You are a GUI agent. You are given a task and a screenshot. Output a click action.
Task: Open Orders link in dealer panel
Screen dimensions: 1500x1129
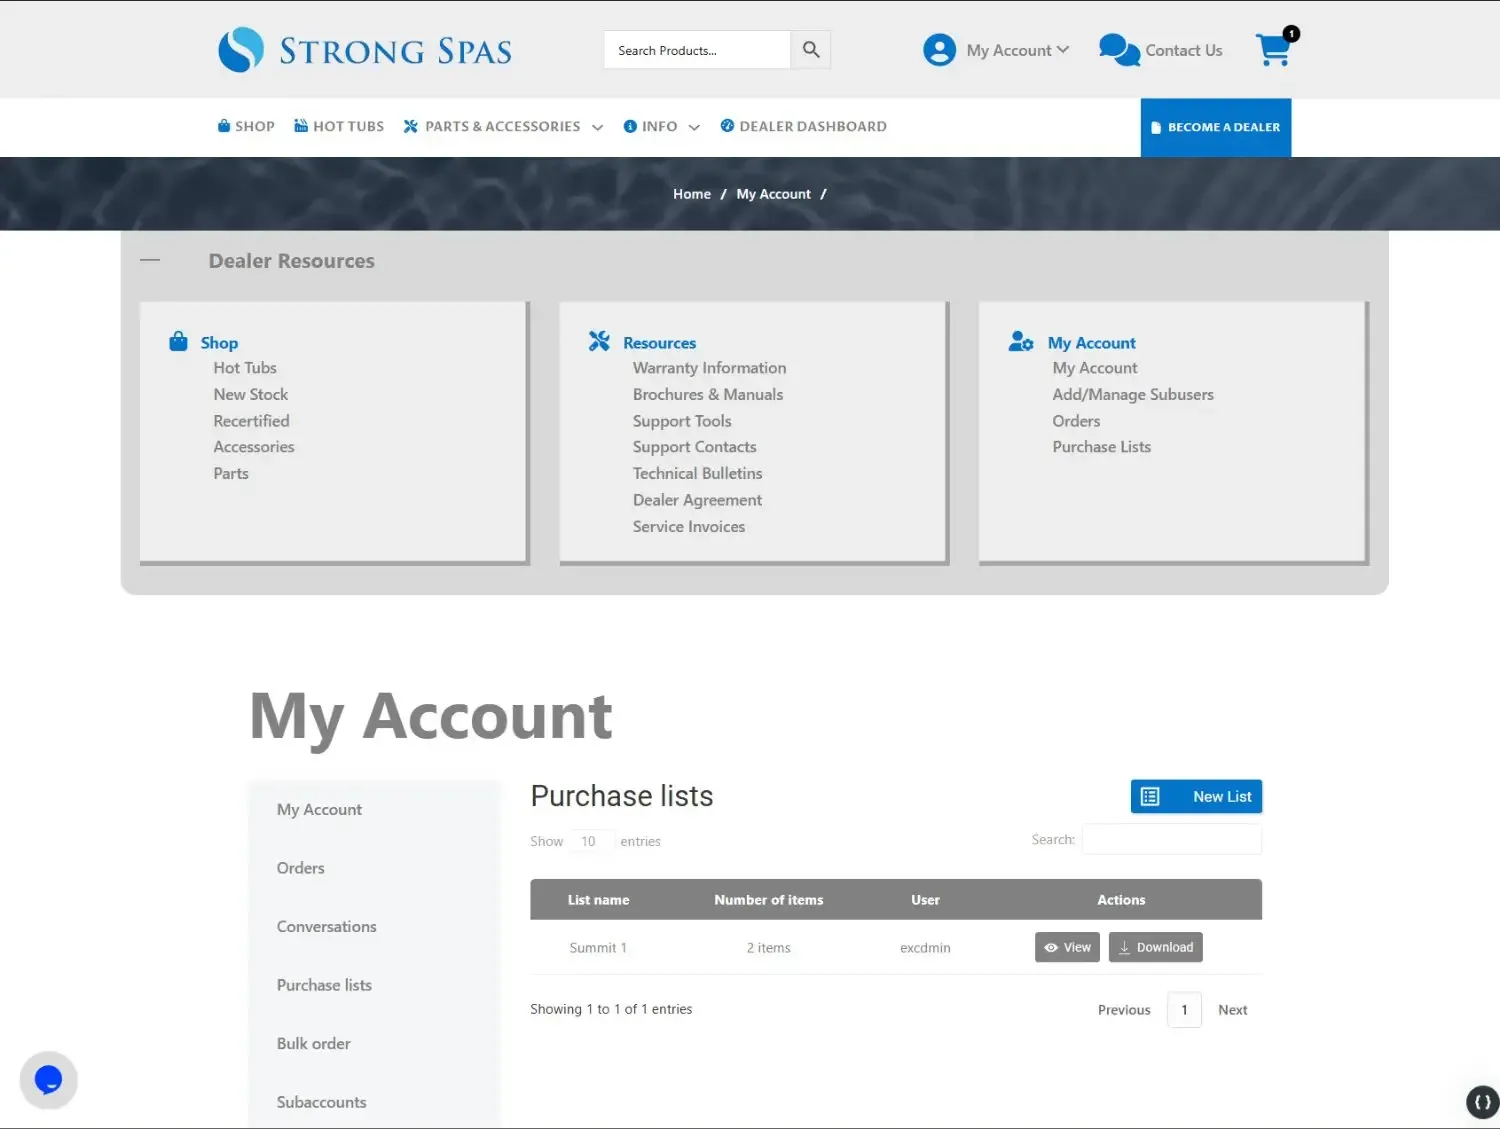click(1076, 421)
